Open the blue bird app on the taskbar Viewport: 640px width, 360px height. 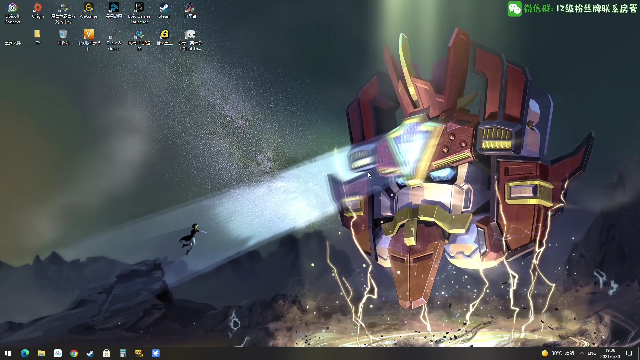[156, 353]
